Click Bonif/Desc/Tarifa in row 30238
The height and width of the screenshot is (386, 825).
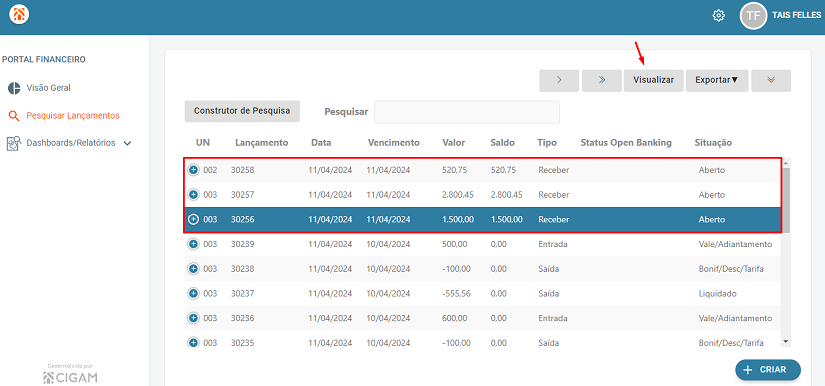coord(731,269)
